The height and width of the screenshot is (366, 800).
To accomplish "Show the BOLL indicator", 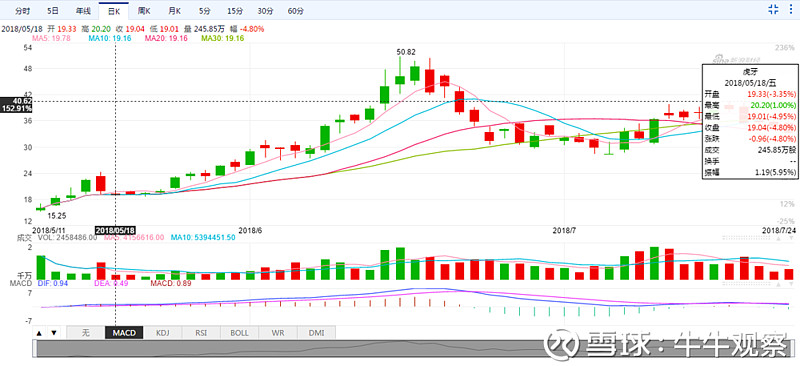I will click(239, 333).
